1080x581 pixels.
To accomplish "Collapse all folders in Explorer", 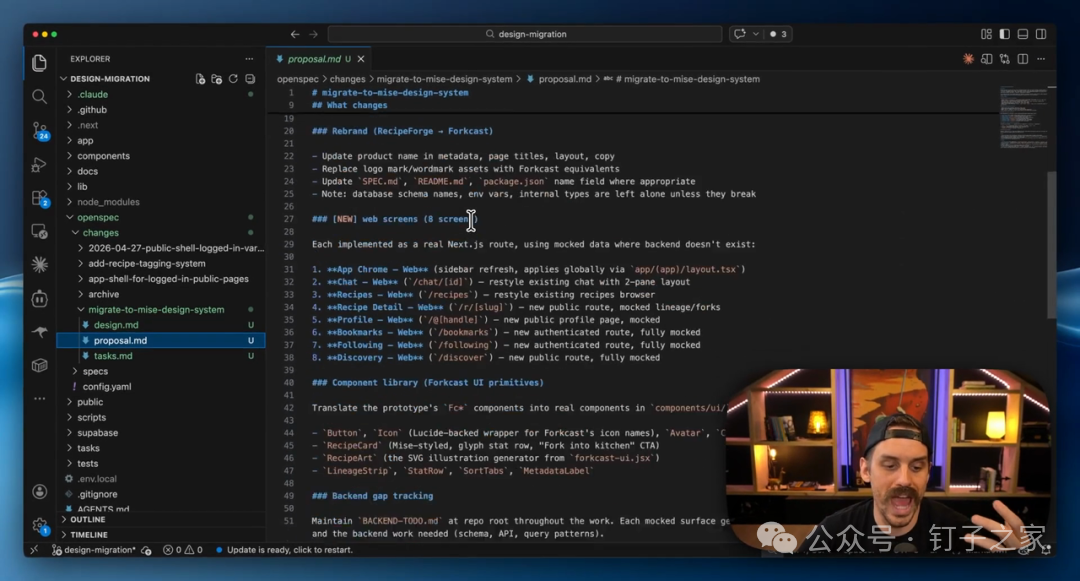I will coord(250,79).
